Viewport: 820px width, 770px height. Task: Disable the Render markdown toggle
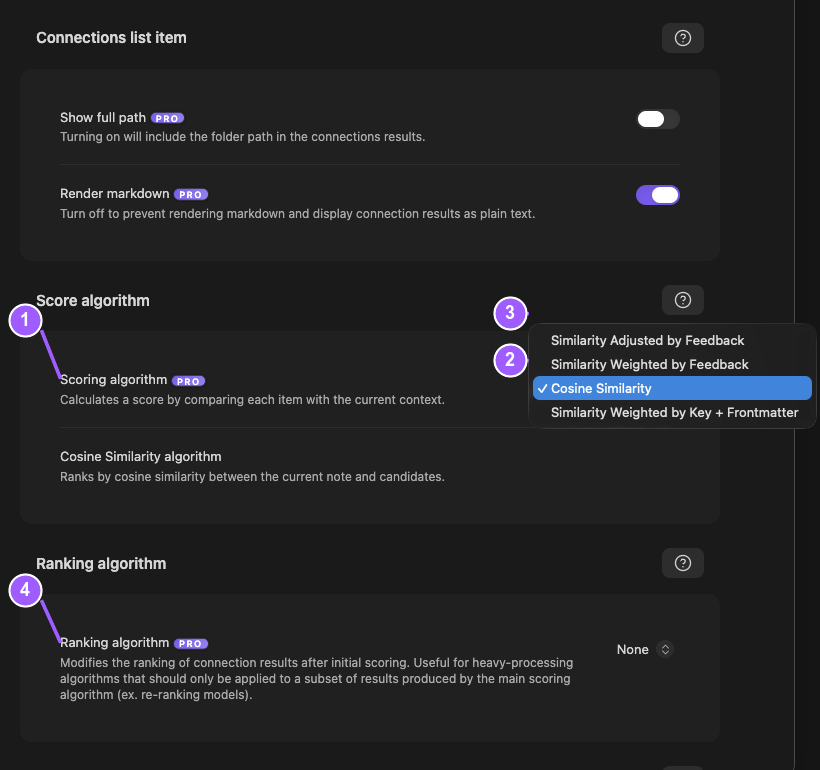pyautogui.click(x=658, y=195)
